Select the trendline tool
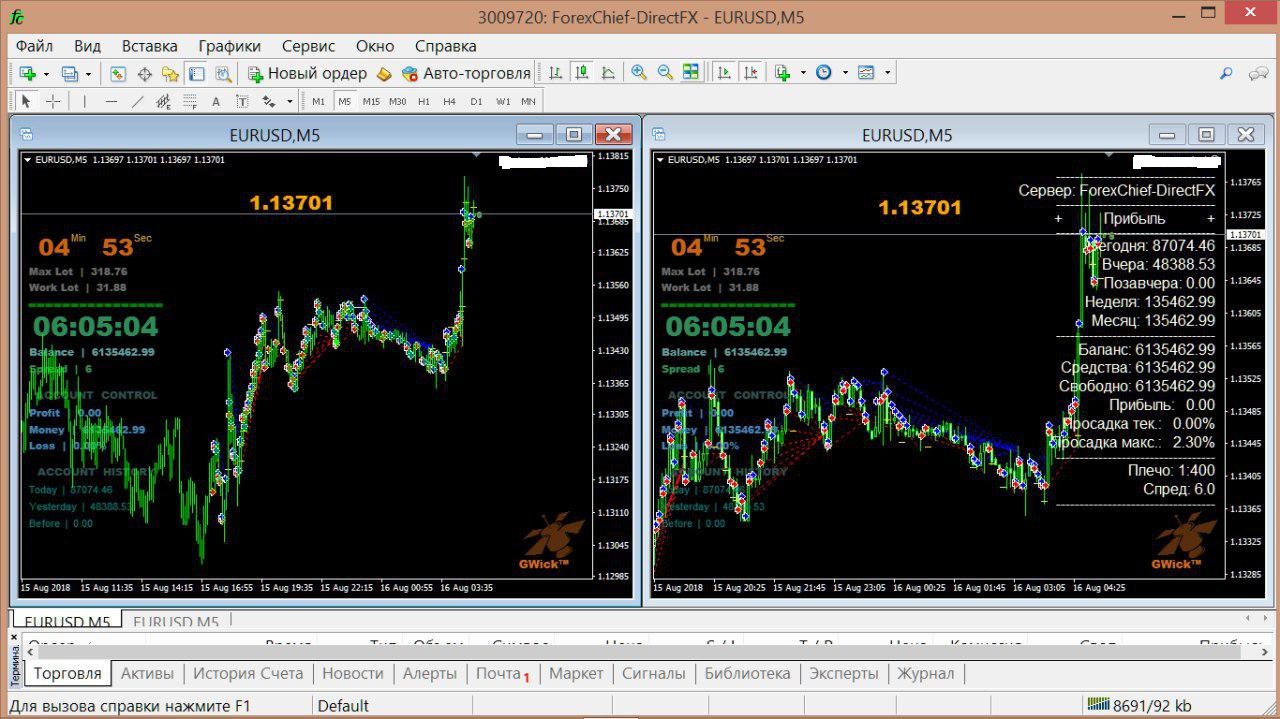 click(x=137, y=101)
